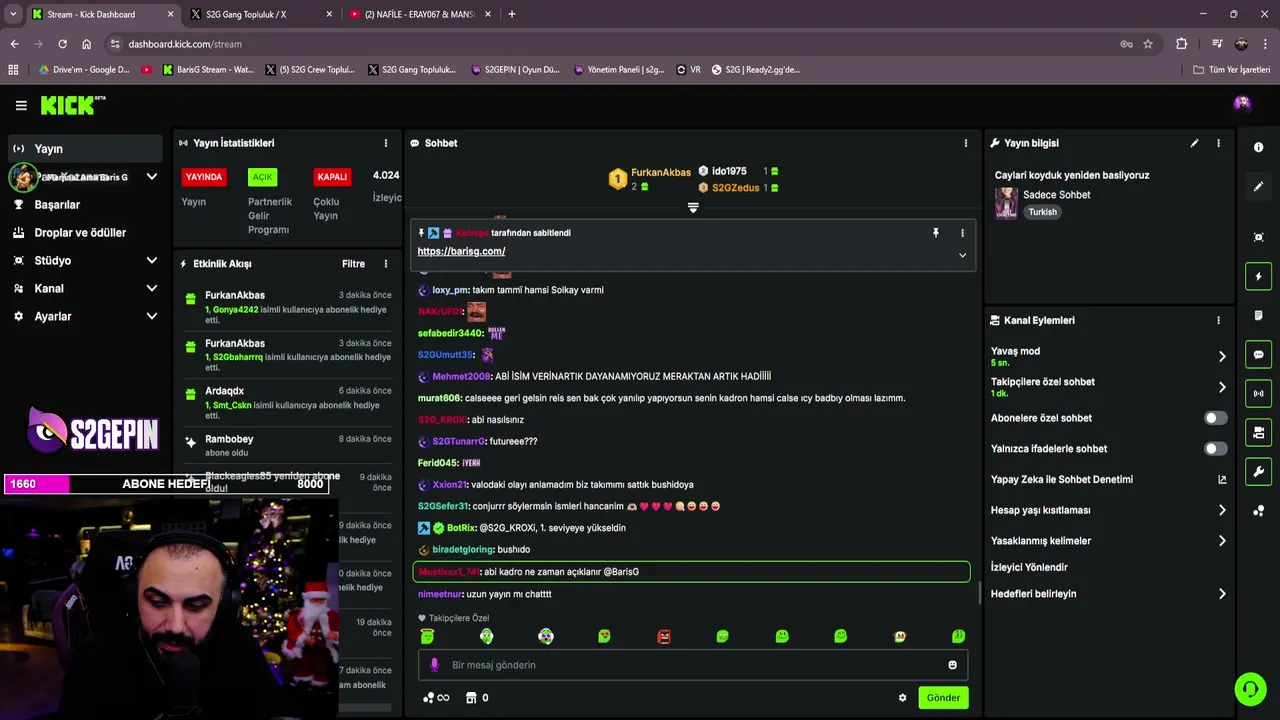
Task: Select Yayın in the left sidebar
Action: (x=85, y=149)
